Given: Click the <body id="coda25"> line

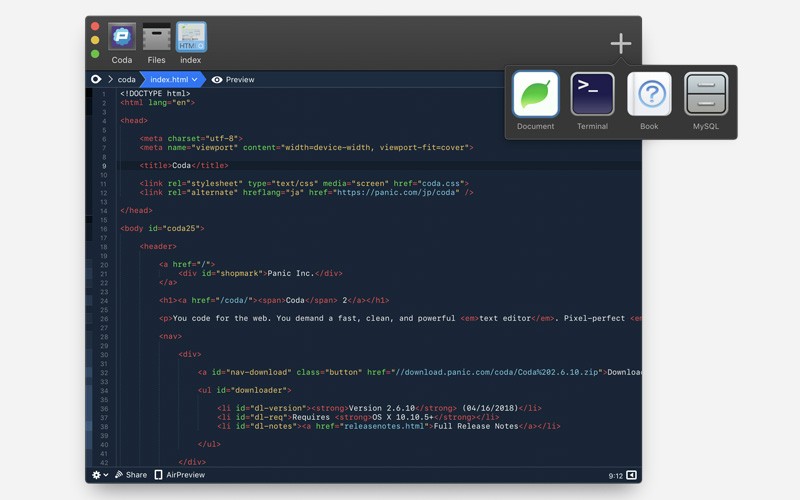Looking at the screenshot, I should tap(162, 228).
